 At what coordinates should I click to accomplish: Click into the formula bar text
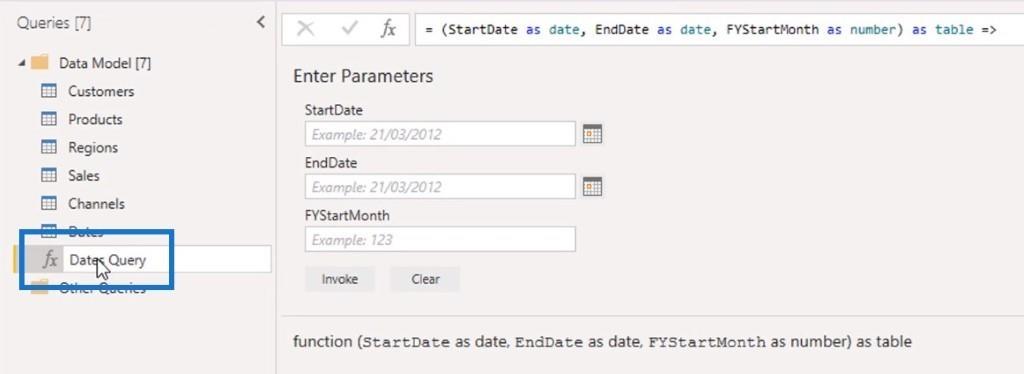click(x=719, y=30)
